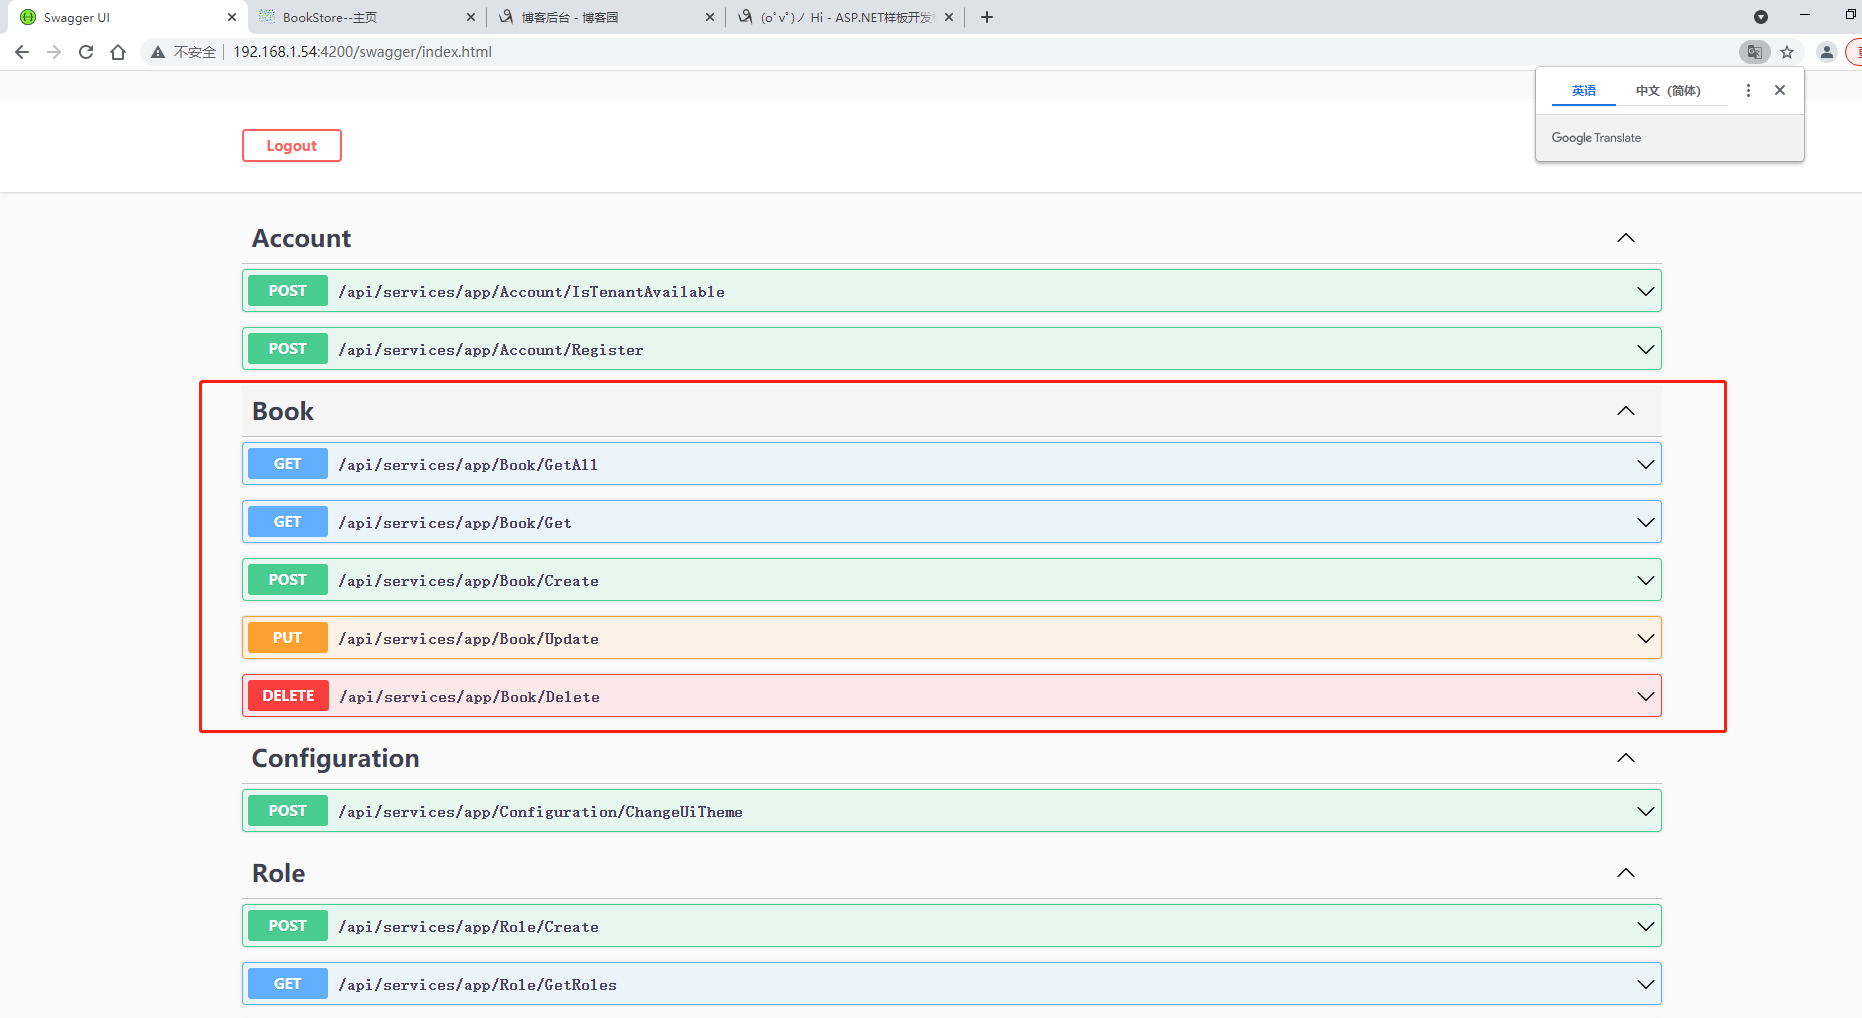Click the Configuration section heading

pyautogui.click(x=335, y=758)
